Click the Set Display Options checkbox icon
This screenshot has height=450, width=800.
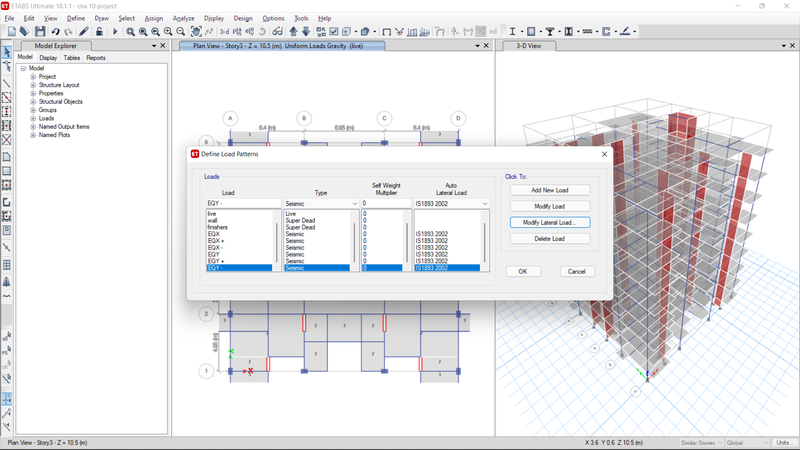[x=334, y=32]
